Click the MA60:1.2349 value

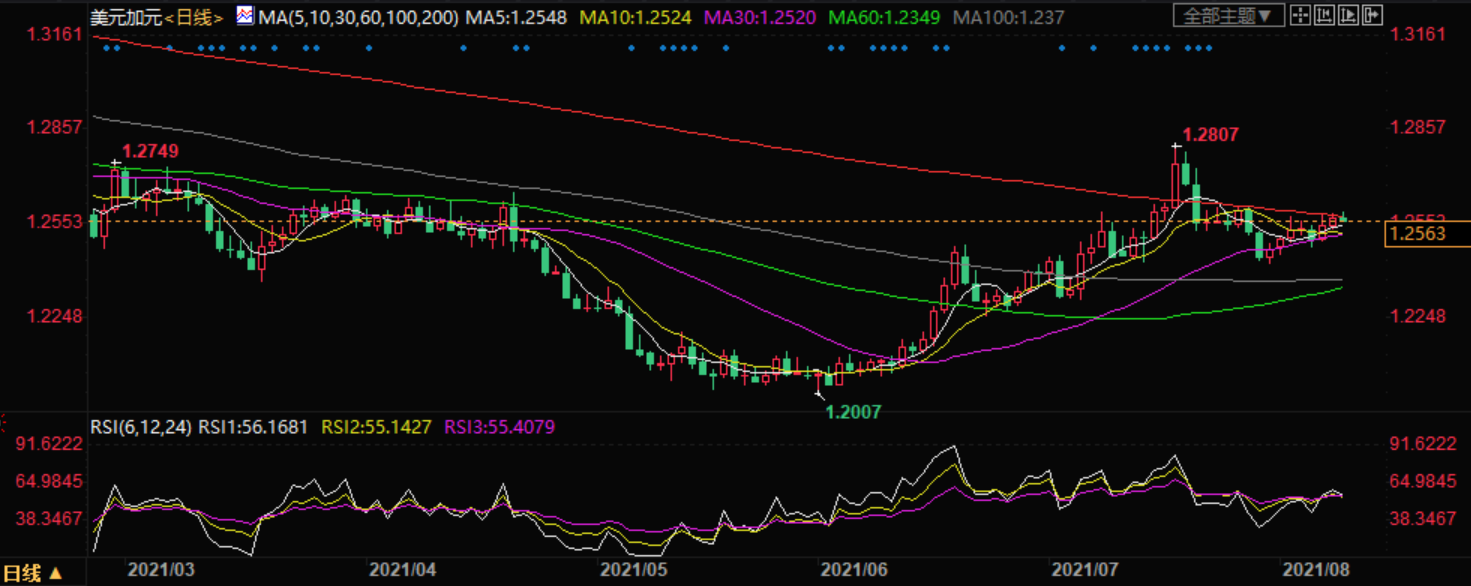[884, 17]
